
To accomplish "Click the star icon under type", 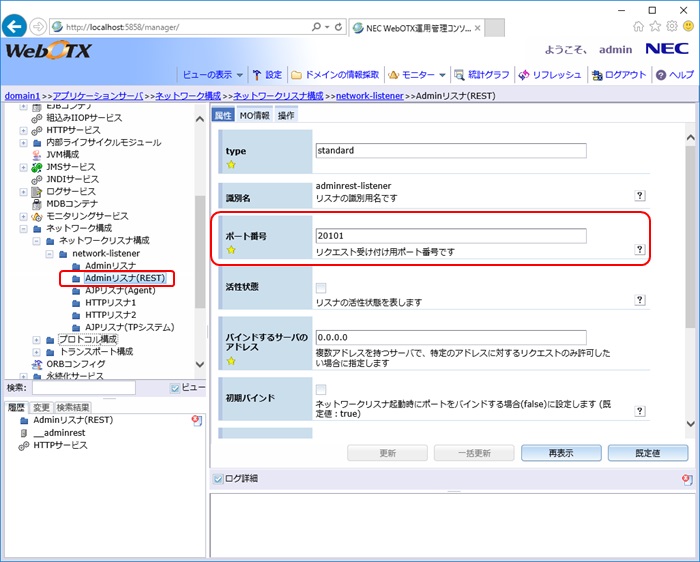I will [x=231, y=164].
